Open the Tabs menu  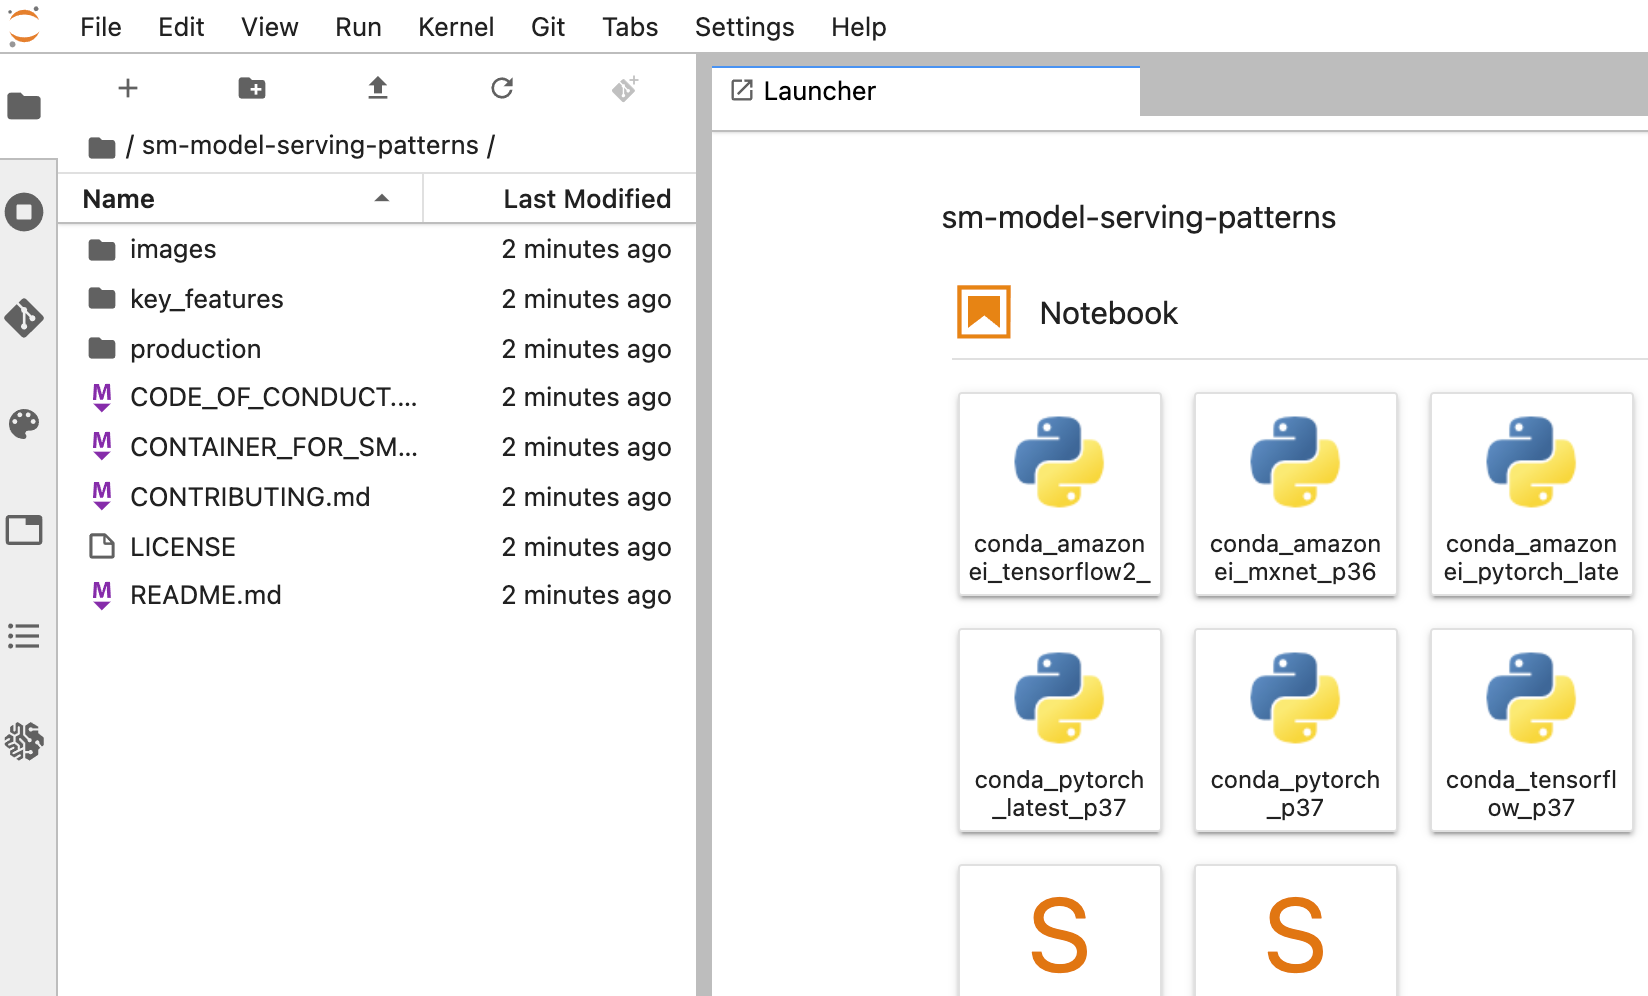[x=630, y=27]
